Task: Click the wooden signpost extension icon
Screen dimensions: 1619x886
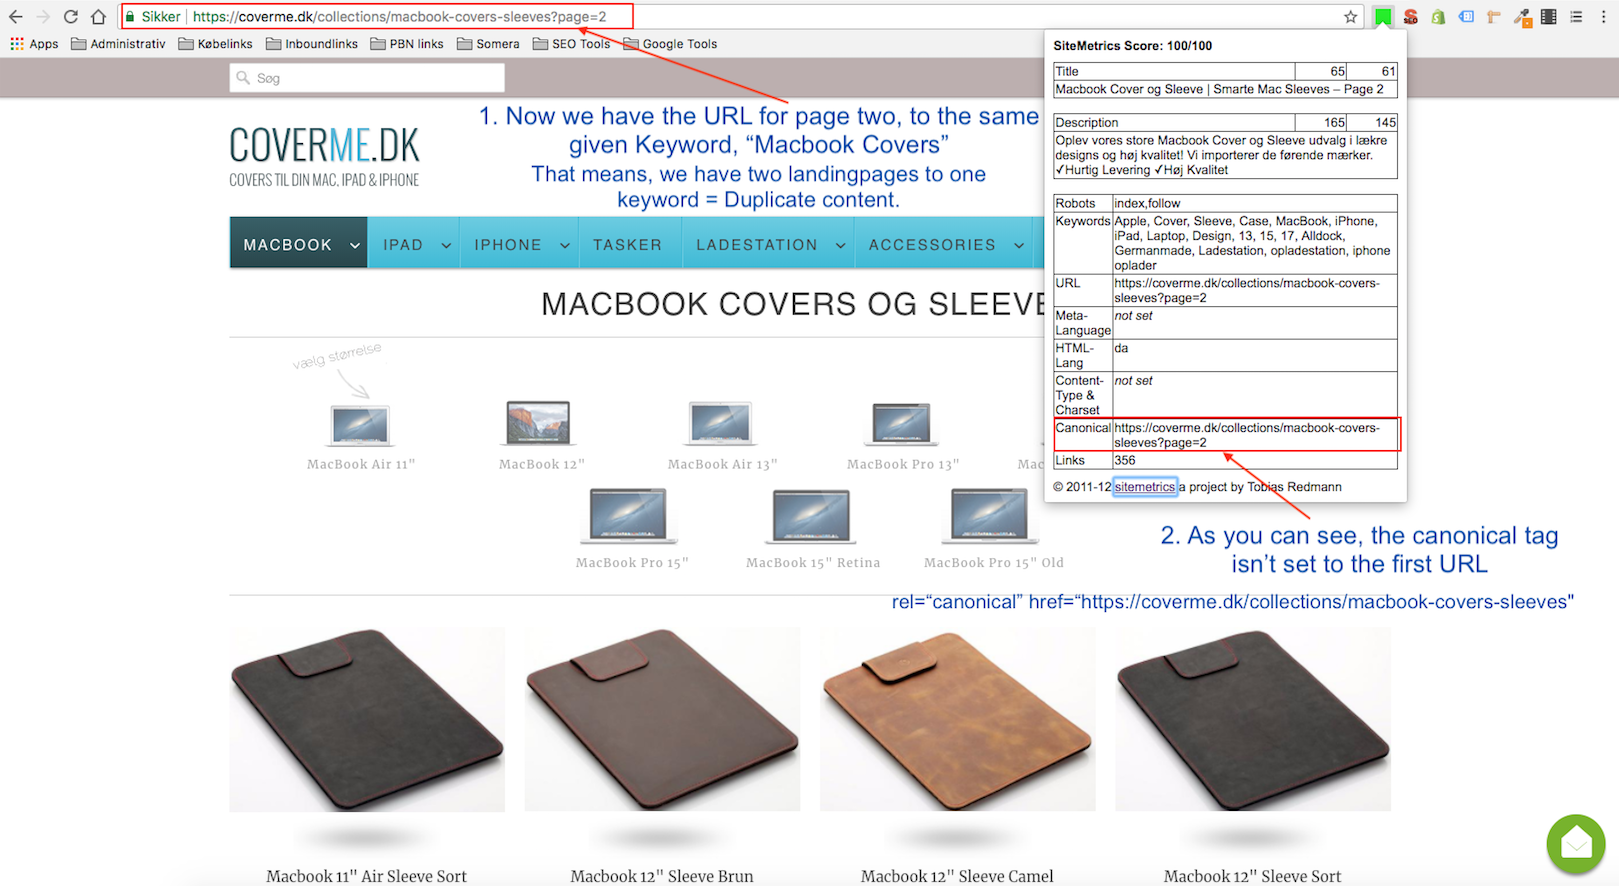Action: (1494, 17)
